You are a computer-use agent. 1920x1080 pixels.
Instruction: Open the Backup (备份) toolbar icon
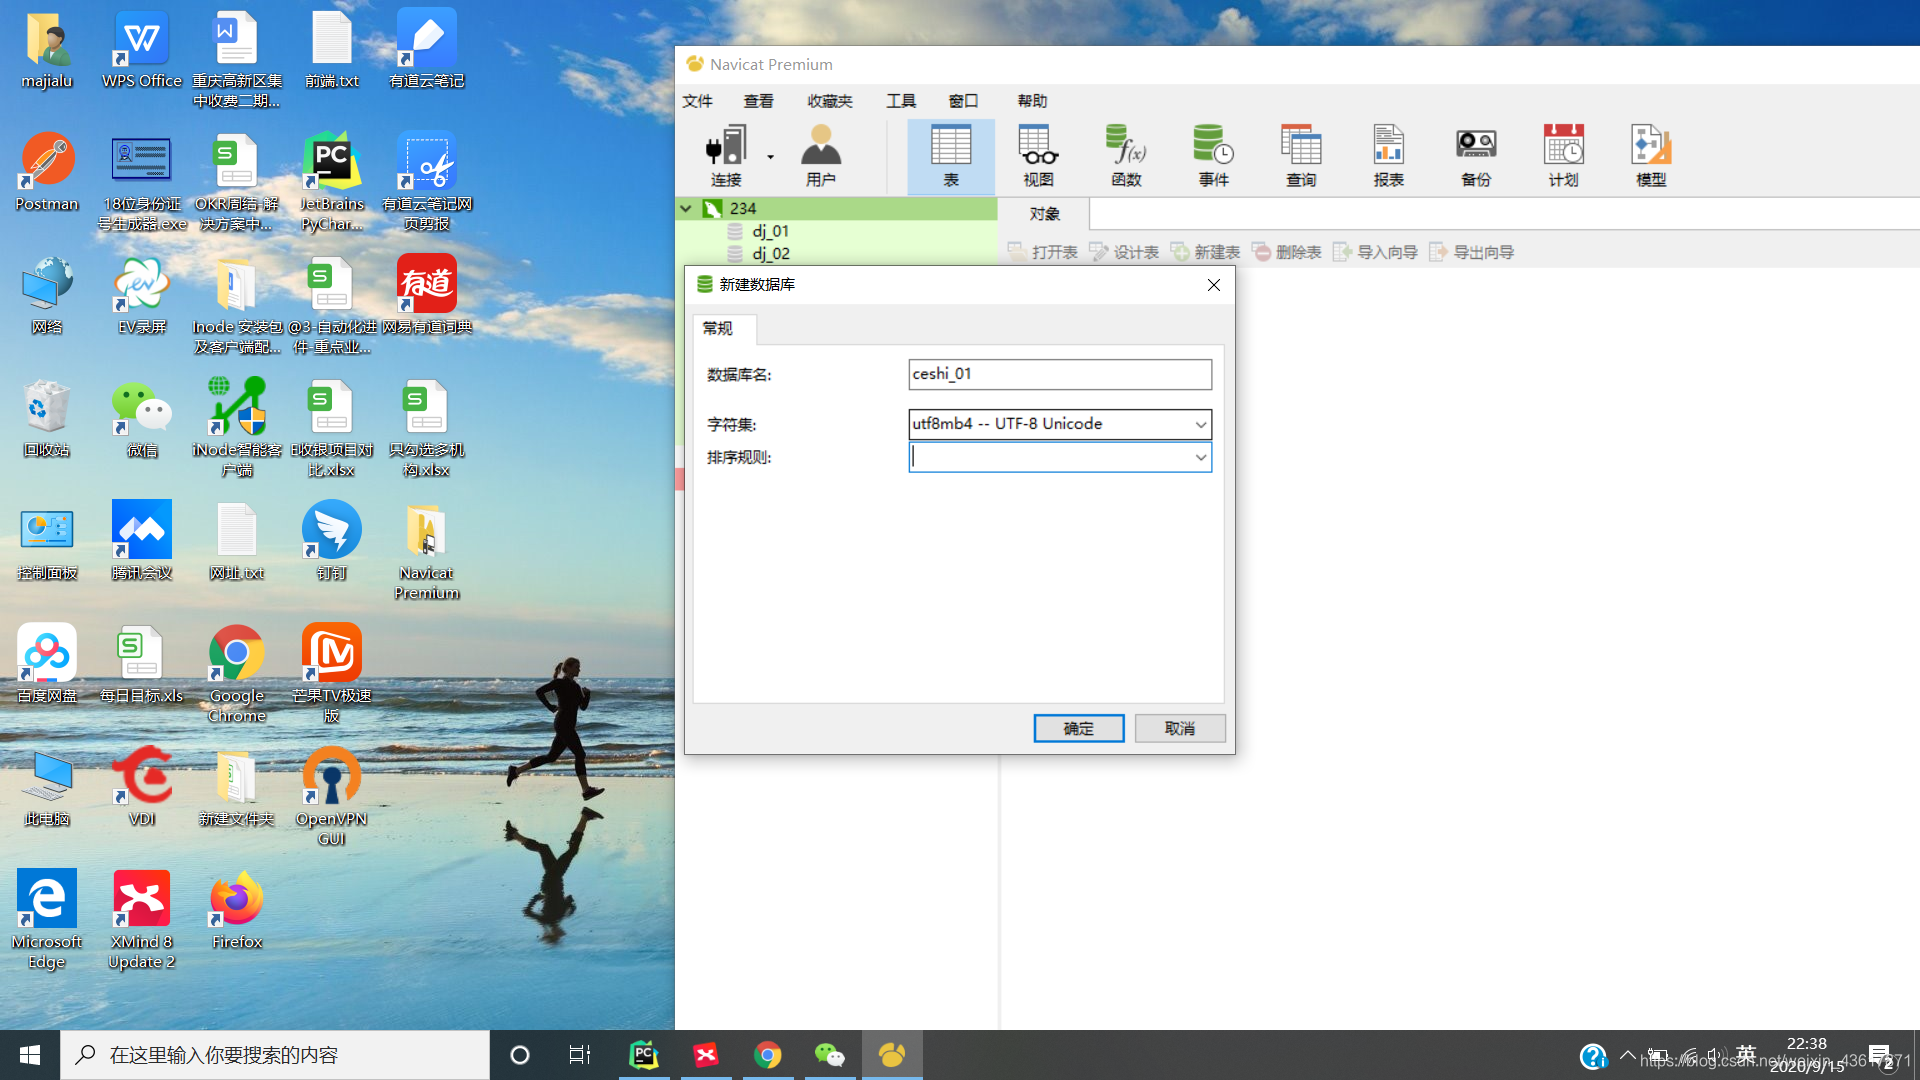pyautogui.click(x=1476, y=156)
